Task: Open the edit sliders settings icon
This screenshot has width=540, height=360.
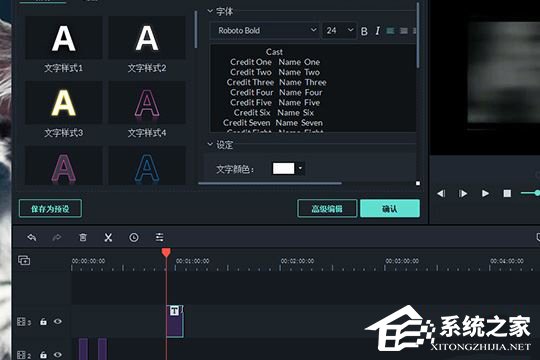Action: point(159,237)
